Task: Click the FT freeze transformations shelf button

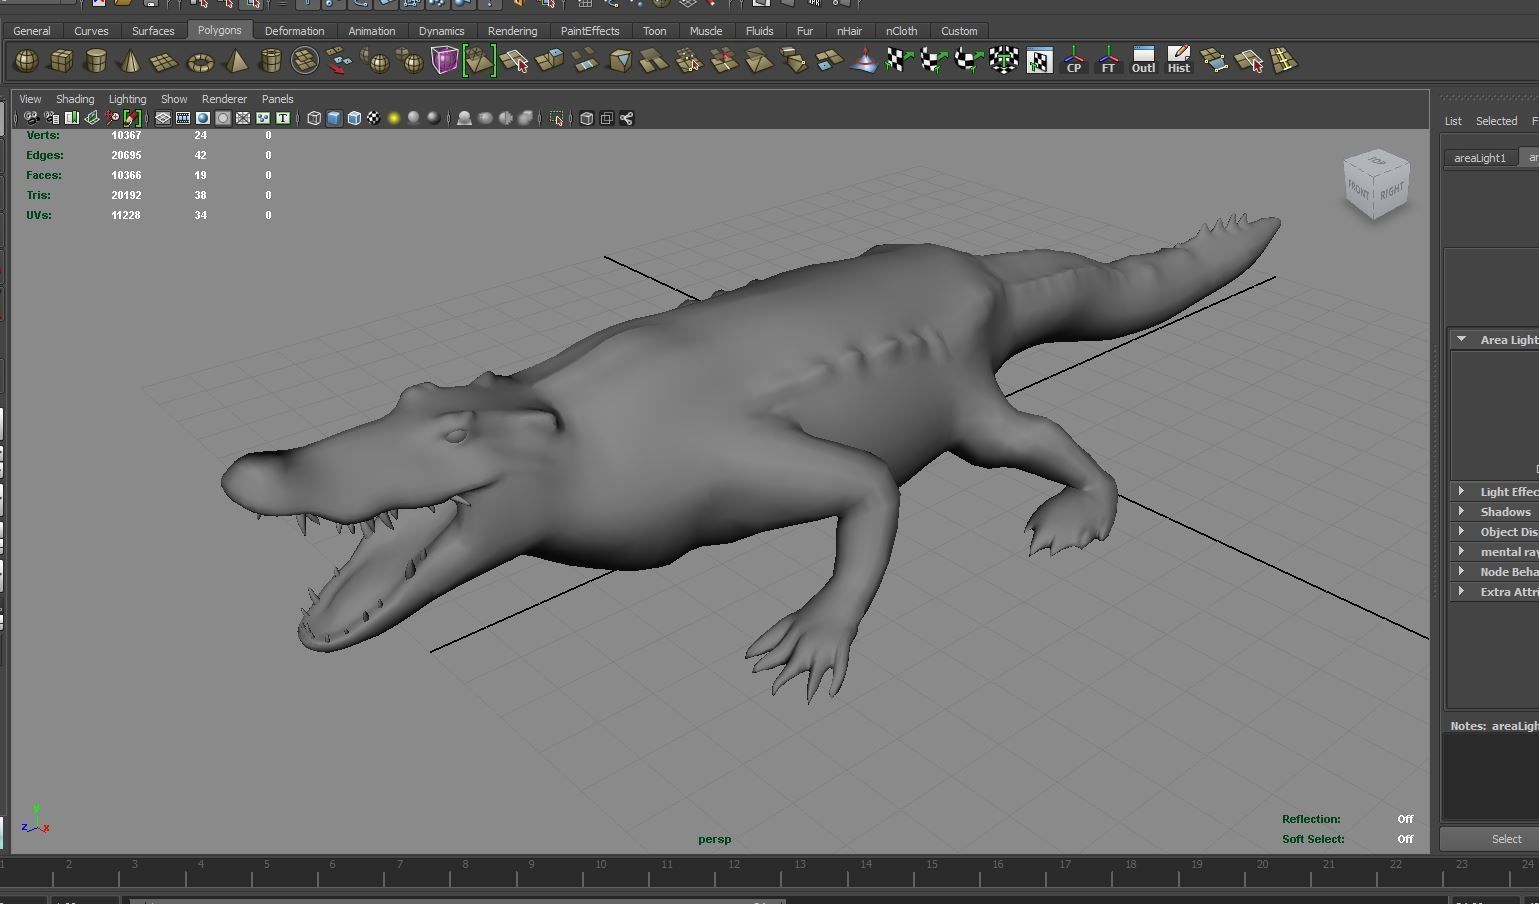Action: [x=1108, y=62]
